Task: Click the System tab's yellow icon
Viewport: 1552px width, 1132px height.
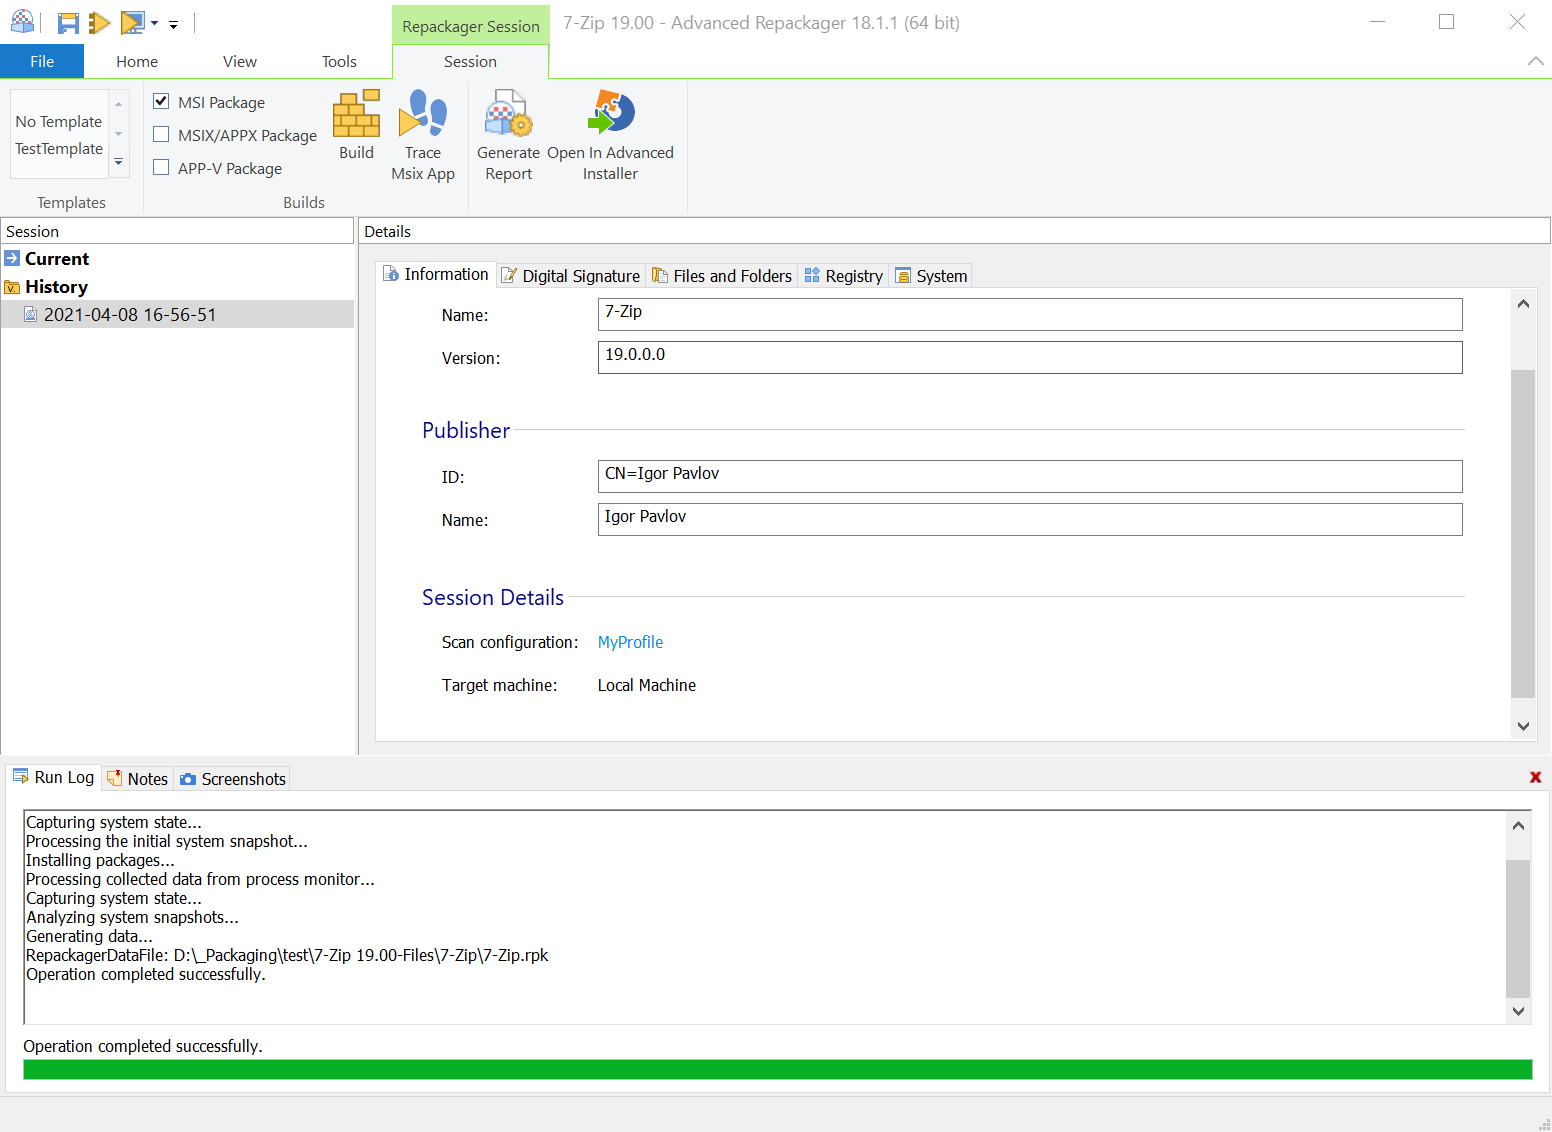Action: tap(903, 276)
